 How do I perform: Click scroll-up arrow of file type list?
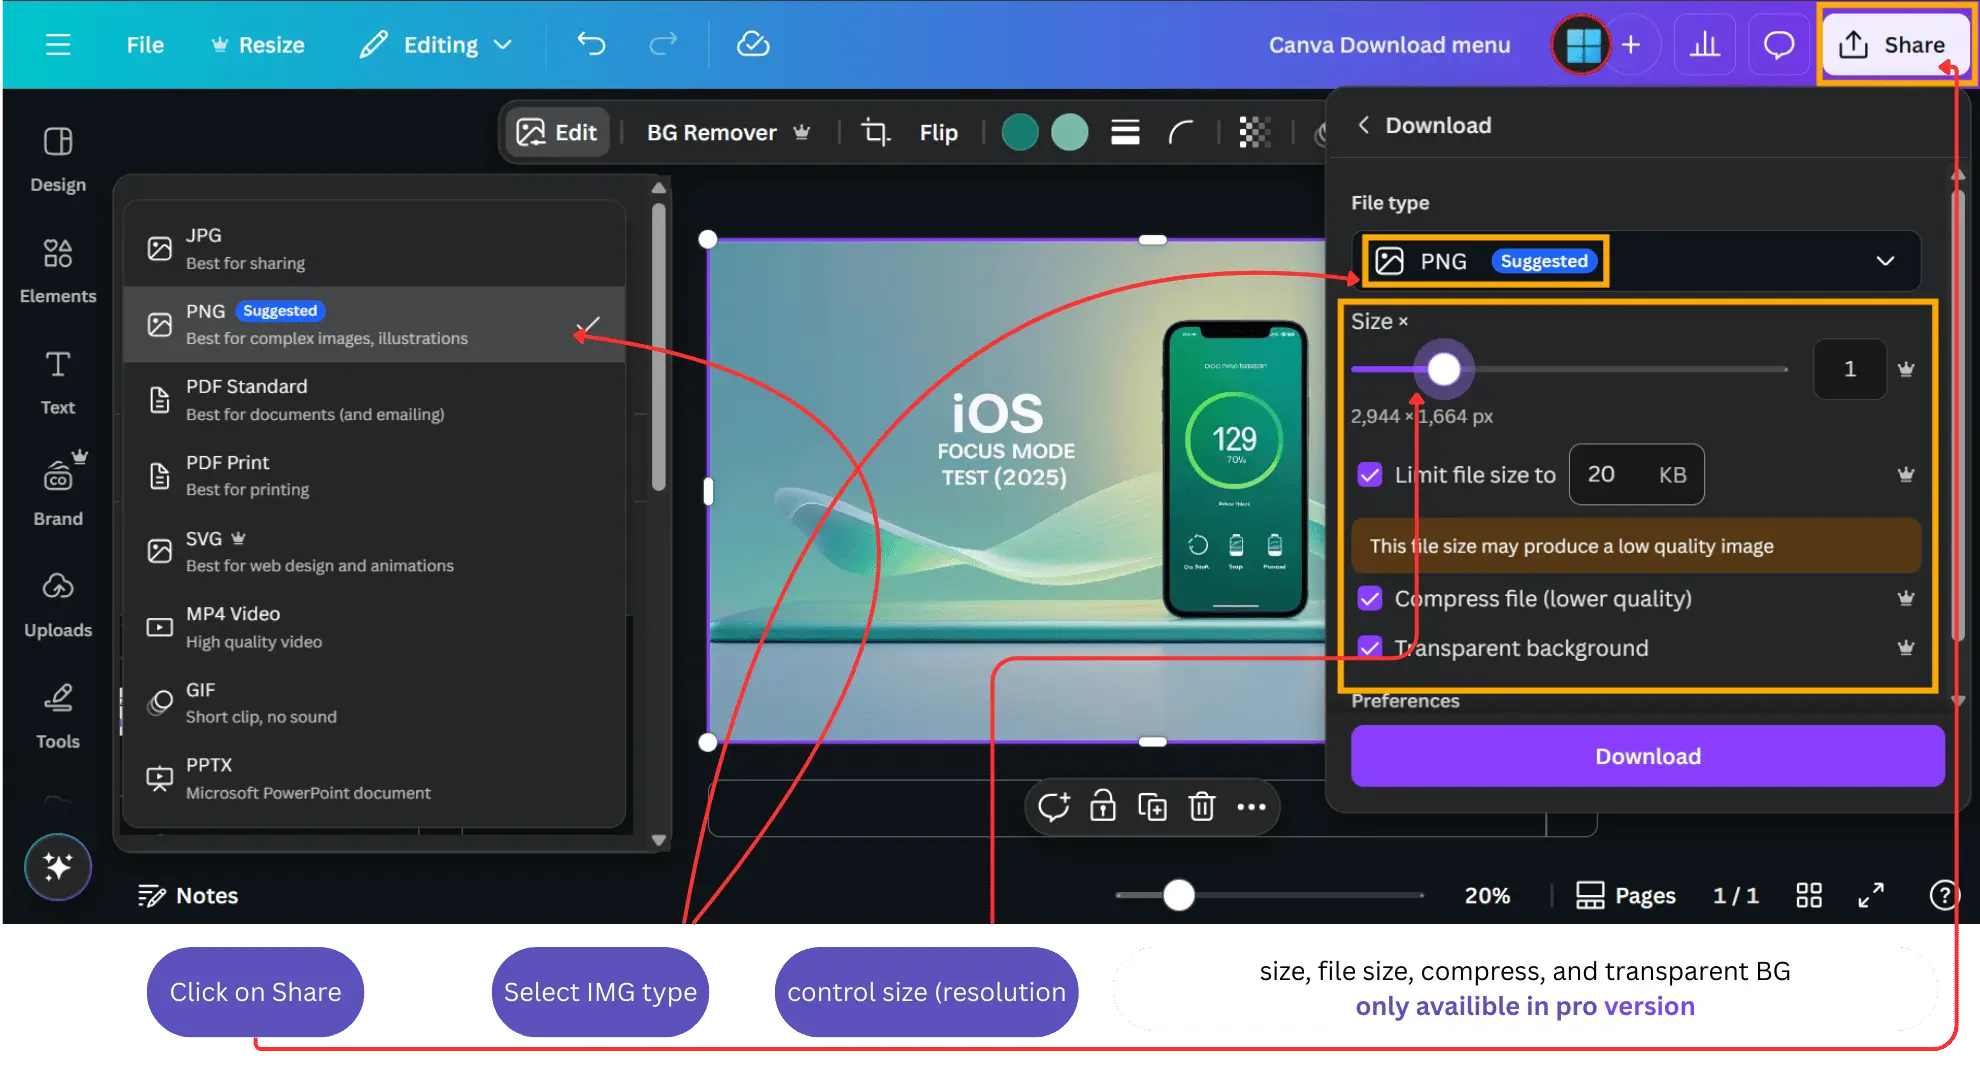pos(658,187)
